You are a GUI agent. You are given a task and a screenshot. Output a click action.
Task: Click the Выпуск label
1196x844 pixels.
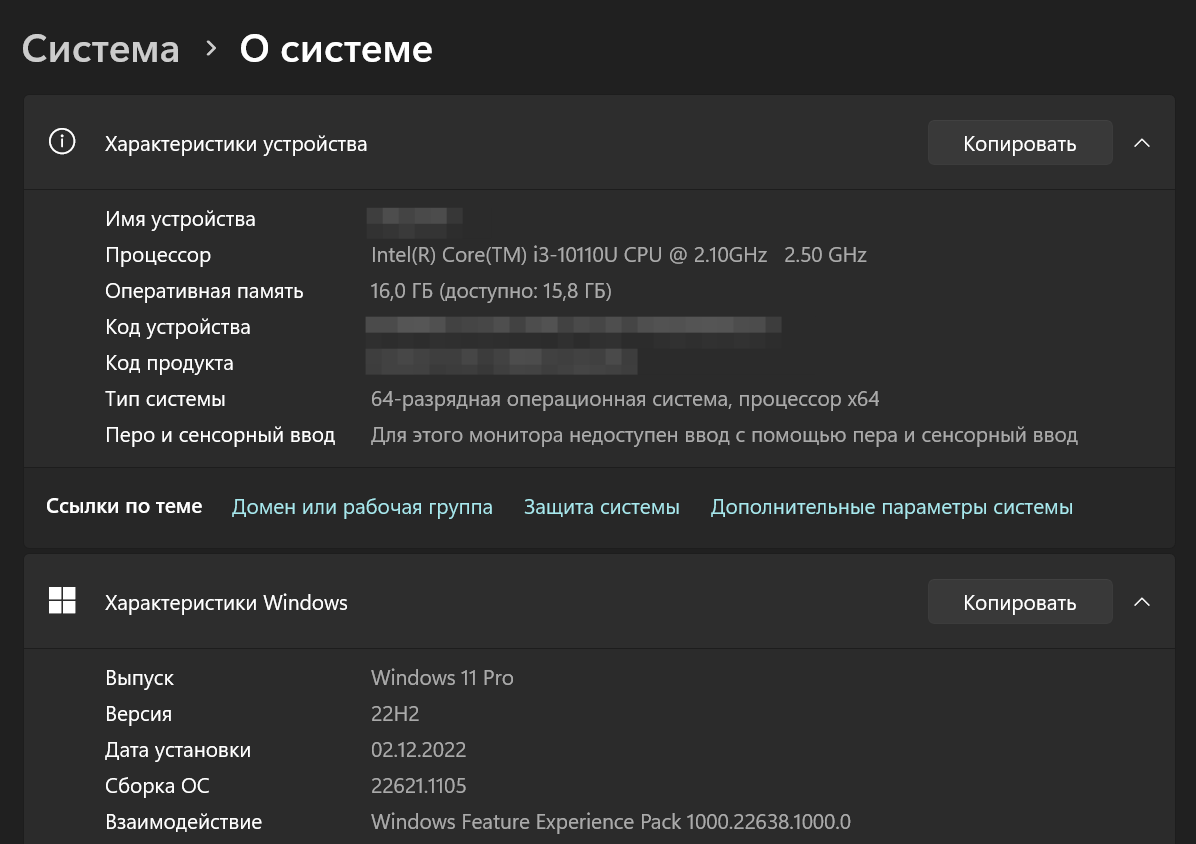click(140, 679)
